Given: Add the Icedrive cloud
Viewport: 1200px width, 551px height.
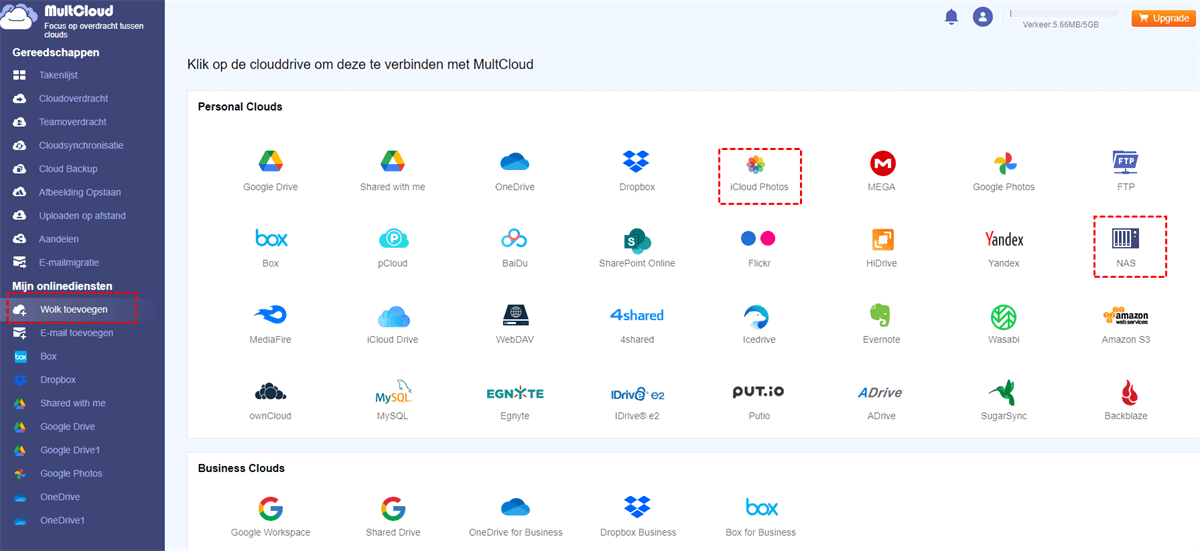Looking at the screenshot, I should coord(758,316).
